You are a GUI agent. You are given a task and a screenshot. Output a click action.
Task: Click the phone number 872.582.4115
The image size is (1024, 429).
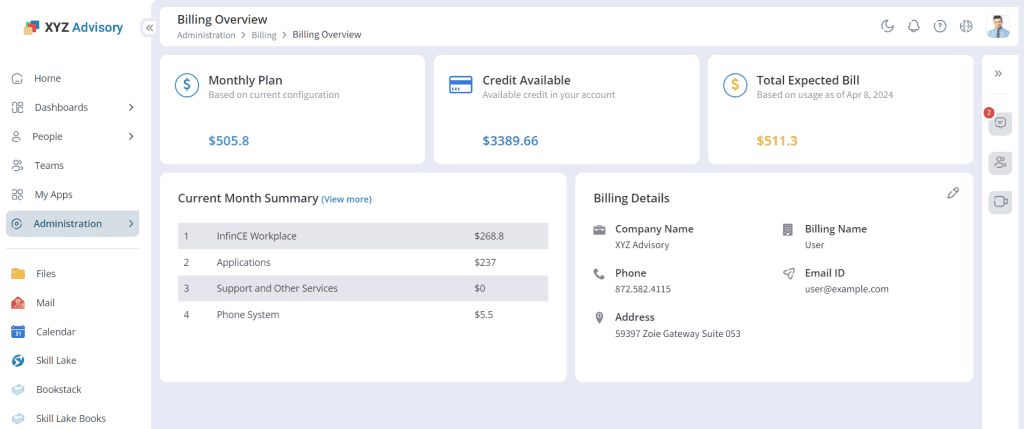[643, 289]
